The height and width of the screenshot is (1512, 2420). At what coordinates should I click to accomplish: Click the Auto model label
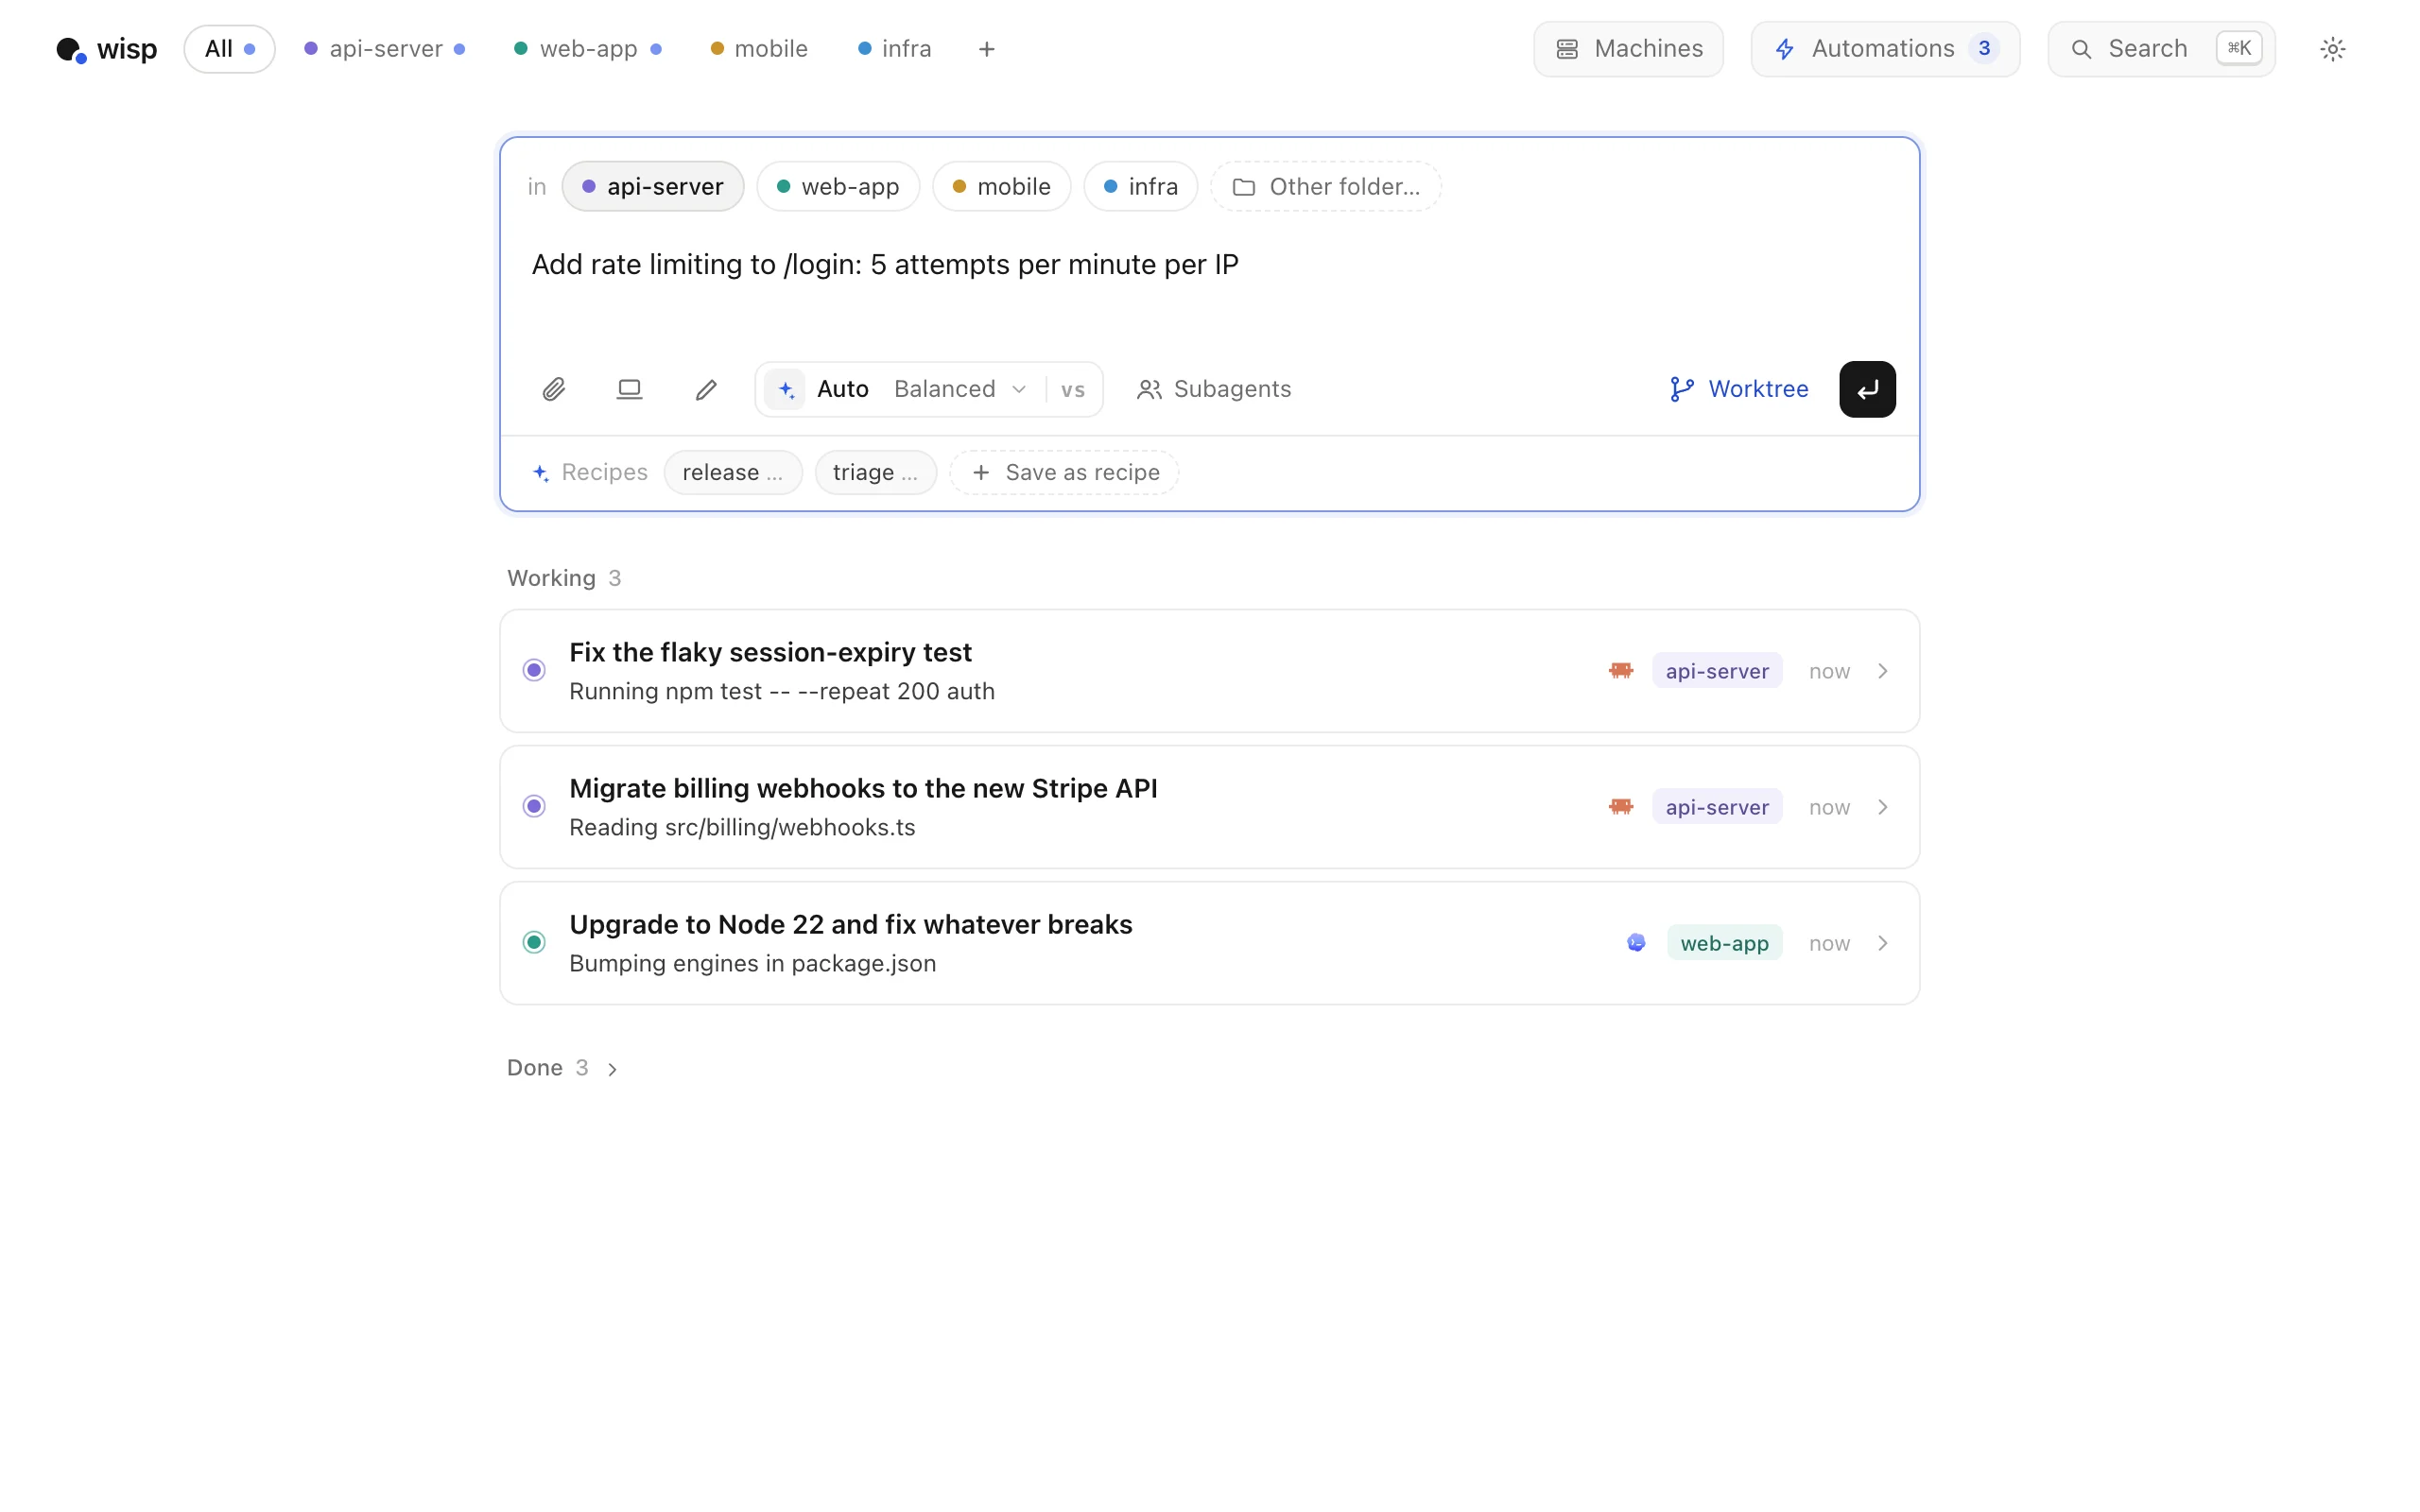click(842, 389)
